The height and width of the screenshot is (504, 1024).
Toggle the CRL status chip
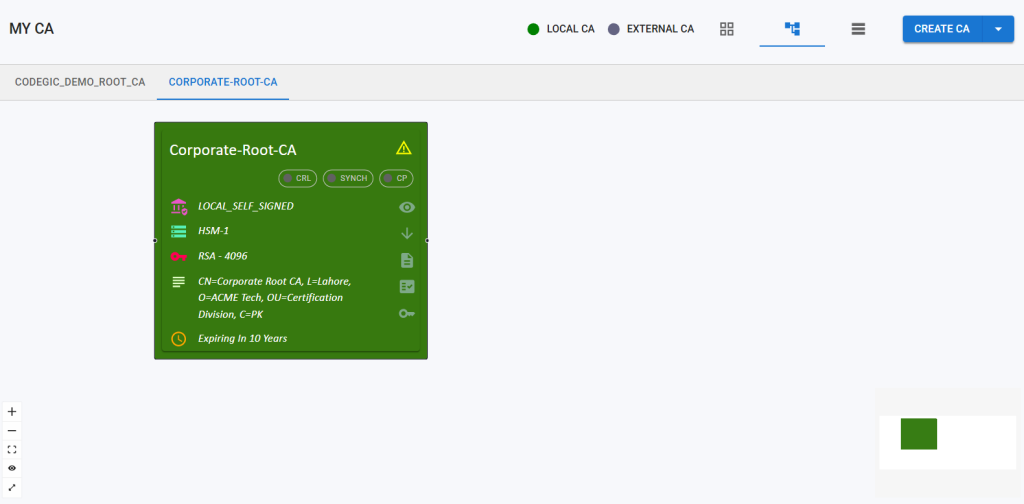pyautogui.click(x=298, y=178)
